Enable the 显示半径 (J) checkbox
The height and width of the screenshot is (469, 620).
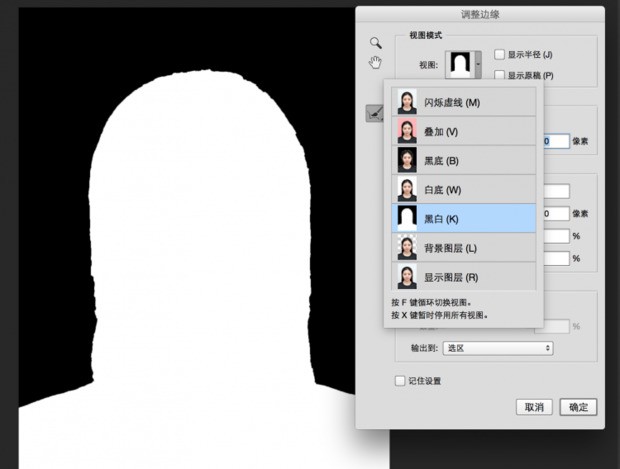(x=500, y=54)
